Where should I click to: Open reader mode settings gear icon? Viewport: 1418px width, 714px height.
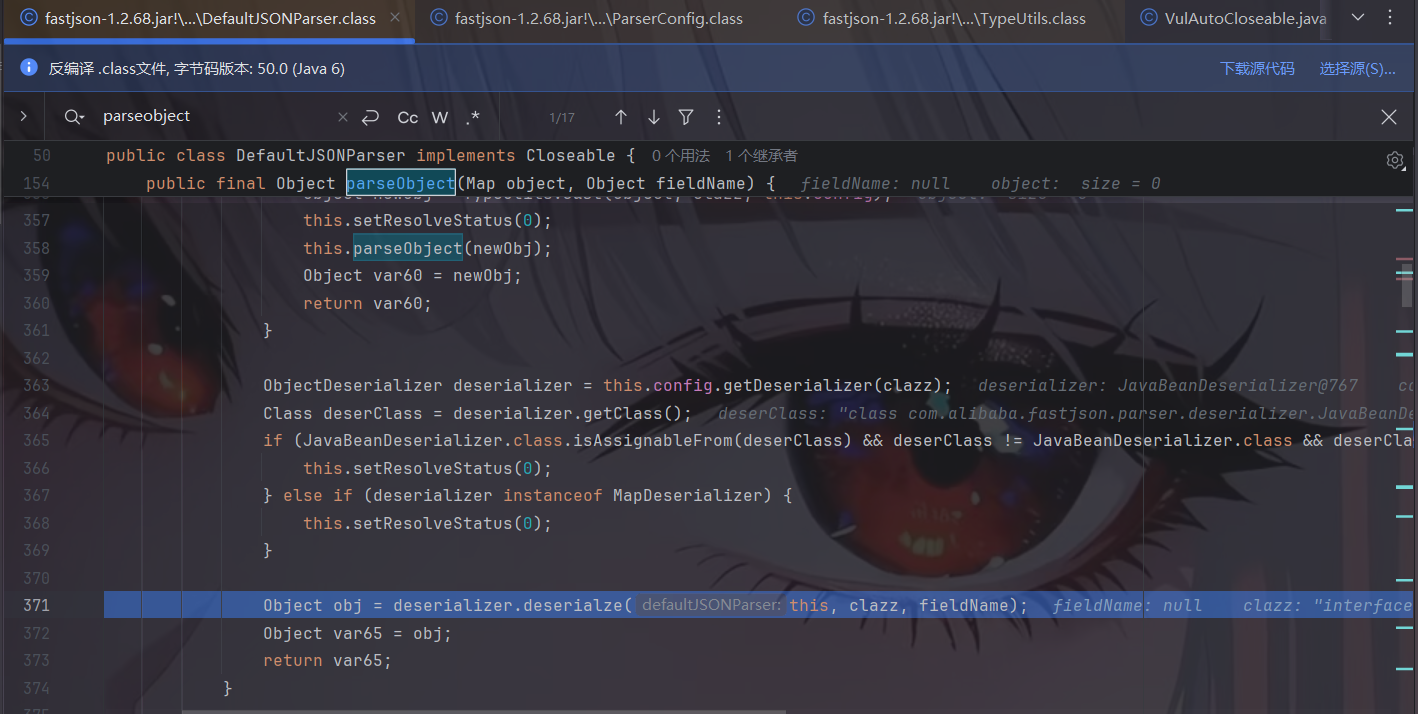pyautogui.click(x=1395, y=160)
